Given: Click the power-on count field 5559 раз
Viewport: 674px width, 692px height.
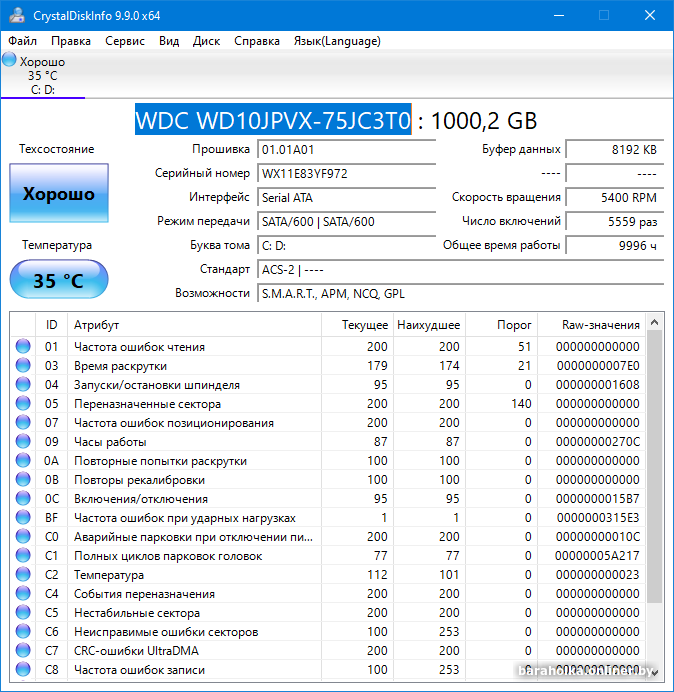Looking at the screenshot, I should pos(614,221).
